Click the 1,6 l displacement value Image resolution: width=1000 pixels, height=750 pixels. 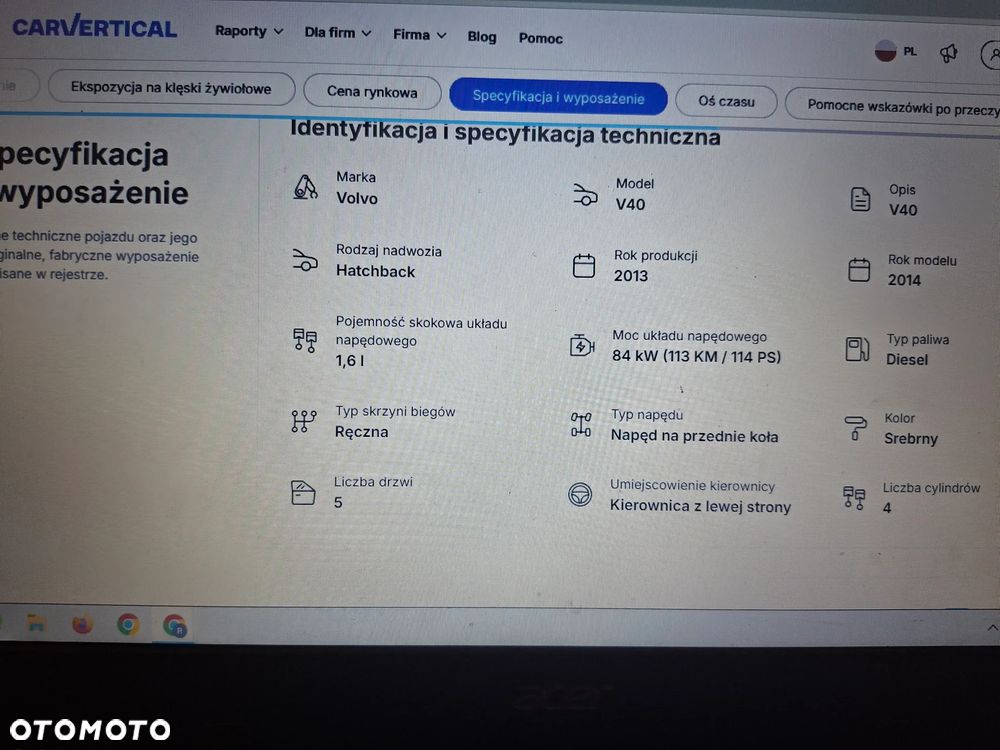tap(350, 361)
